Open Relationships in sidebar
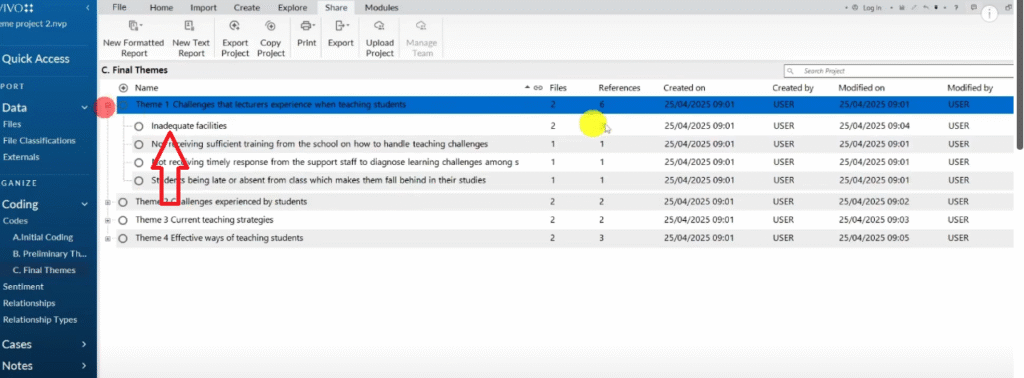 click(x=28, y=303)
